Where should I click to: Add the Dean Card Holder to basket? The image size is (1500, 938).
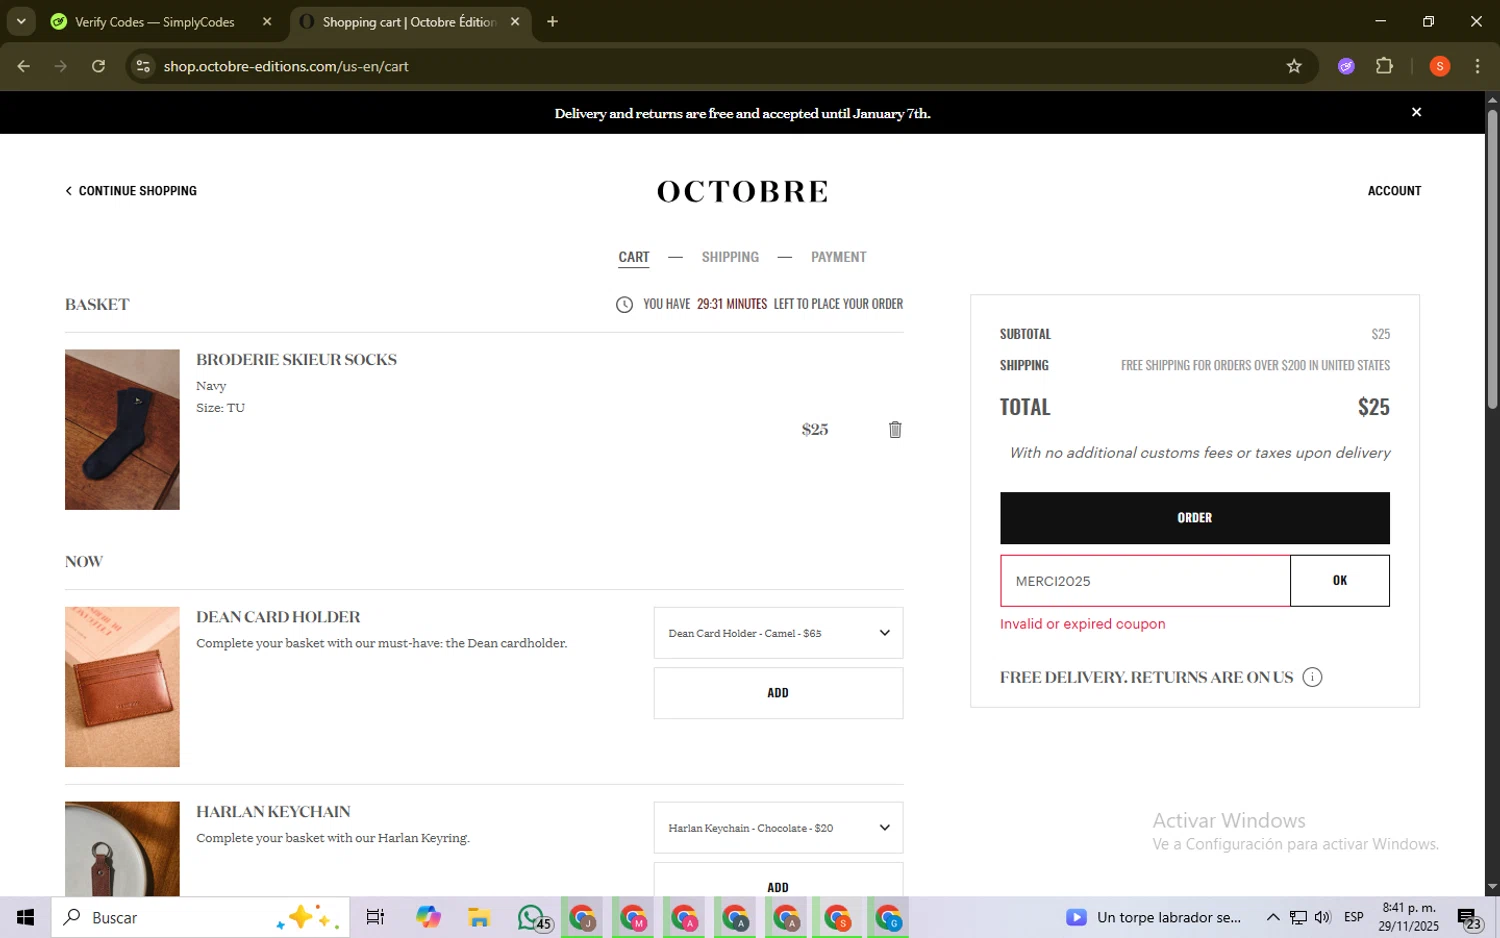(x=778, y=693)
